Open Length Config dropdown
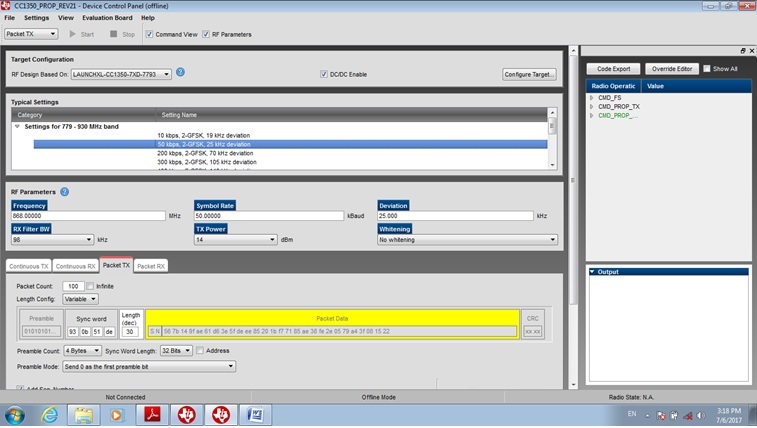The height and width of the screenshot is (428, 757). (x=80, y=299)
